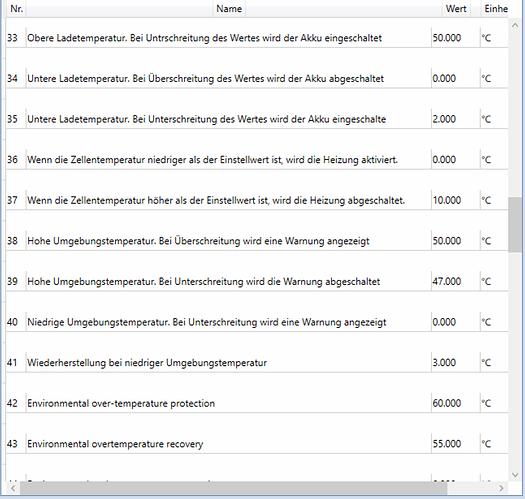Click the scroll down arrow of vertical scrollbar
This screenshot has width=525, height=499.
[x=515, y=475]
